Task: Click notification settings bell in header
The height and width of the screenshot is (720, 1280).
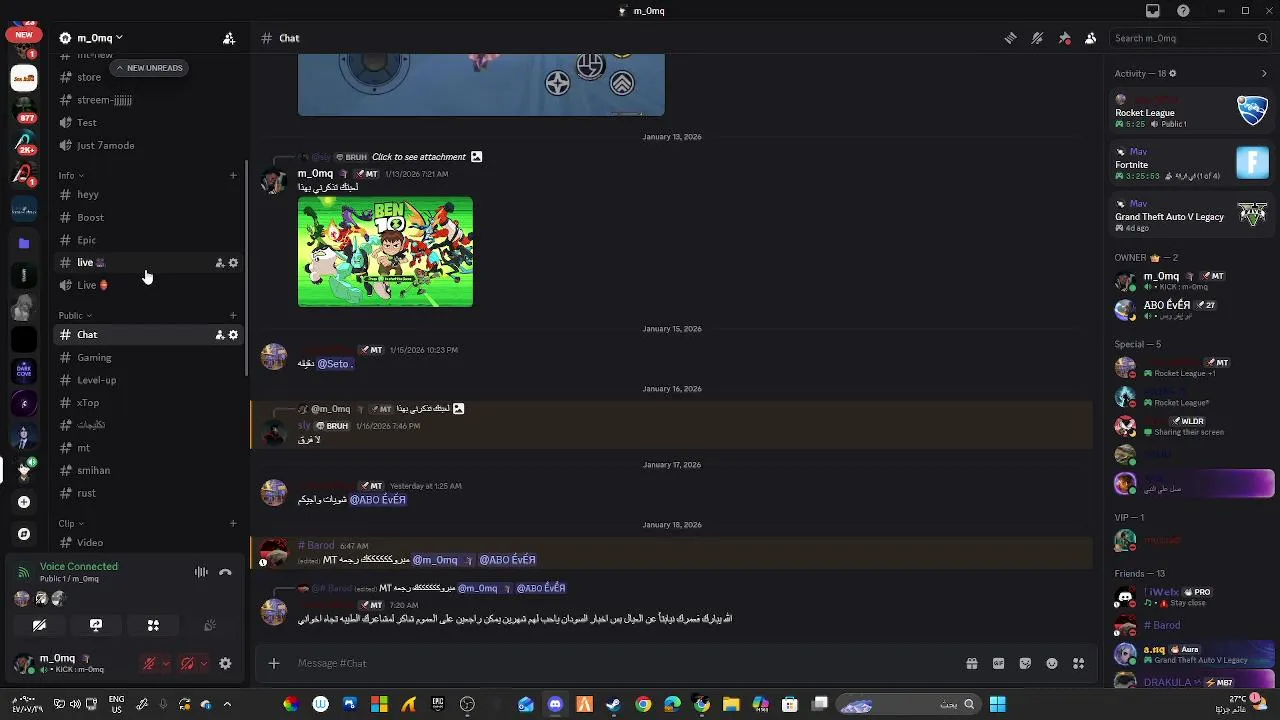Action: tap(1037, 38)
